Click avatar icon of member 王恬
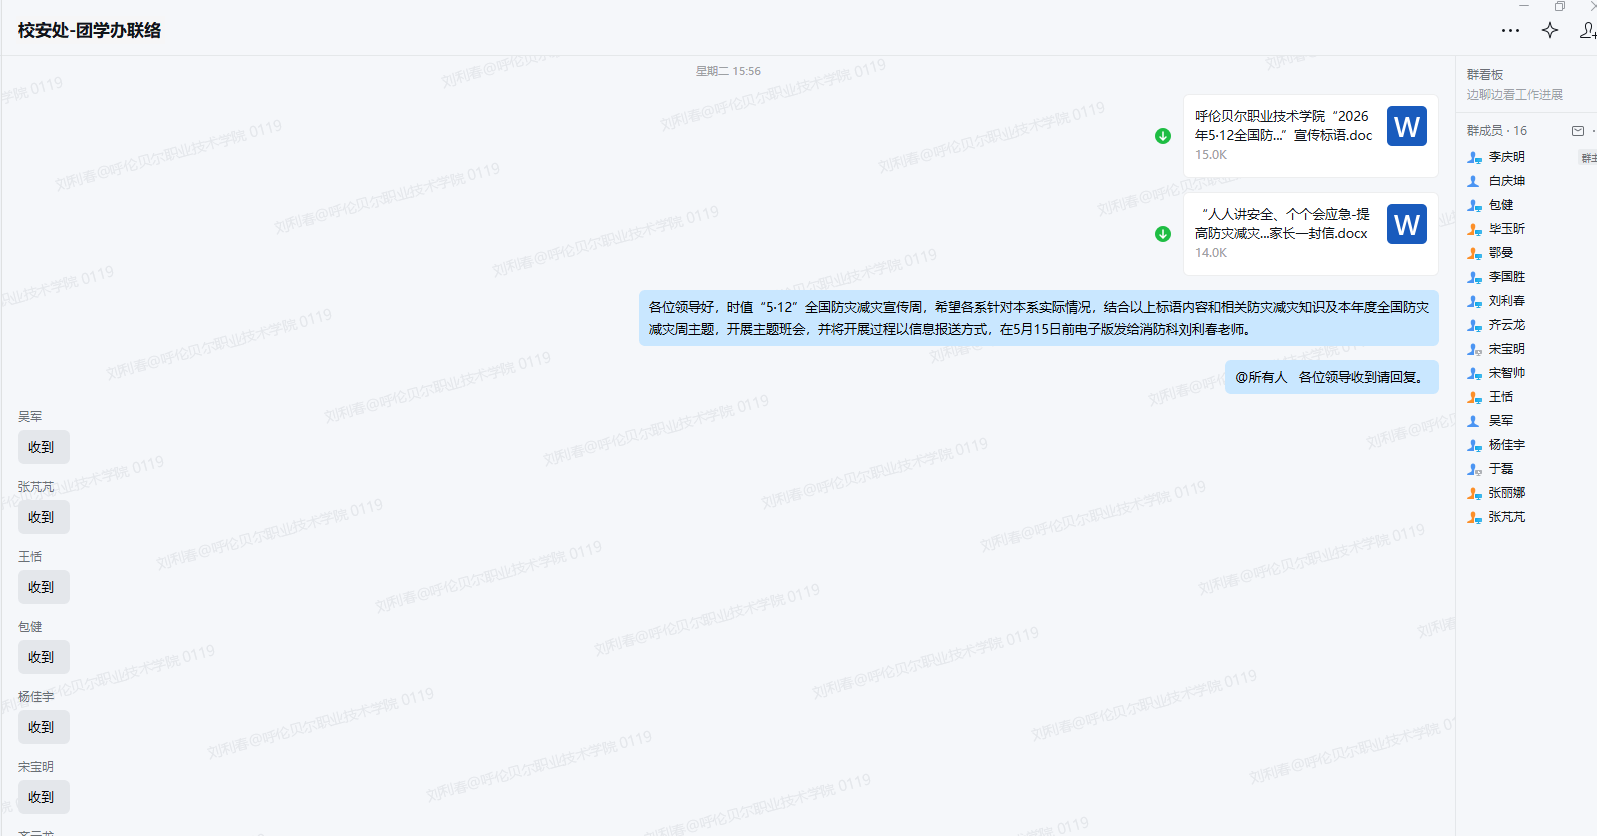This screenshot has height=836, width=1597. tap(1474, 397)
